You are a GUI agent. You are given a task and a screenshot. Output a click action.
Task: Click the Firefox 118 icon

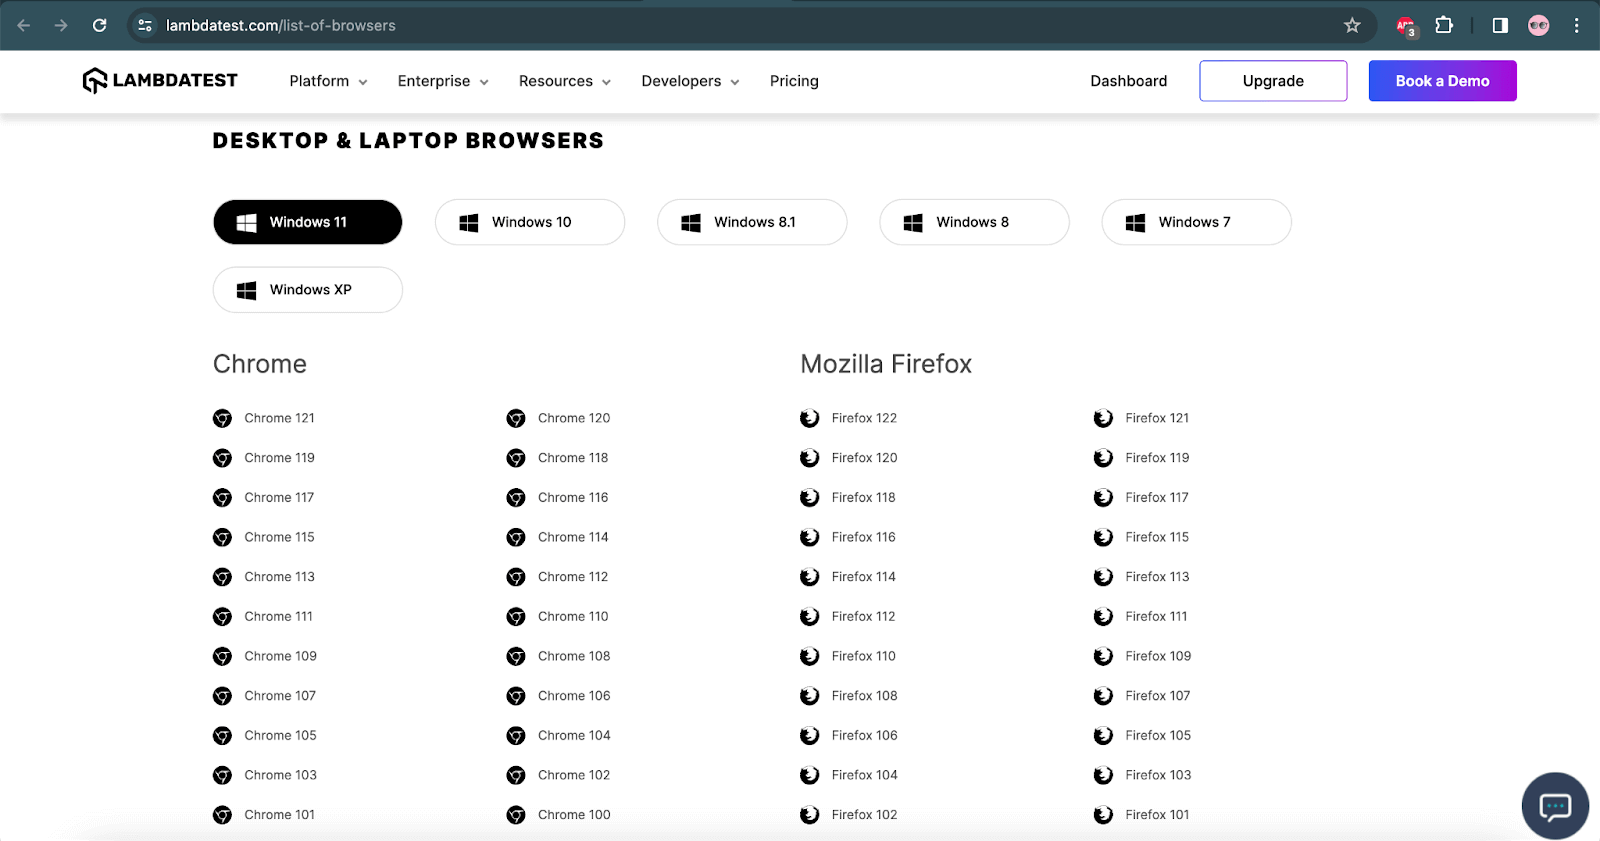(809, 498)
